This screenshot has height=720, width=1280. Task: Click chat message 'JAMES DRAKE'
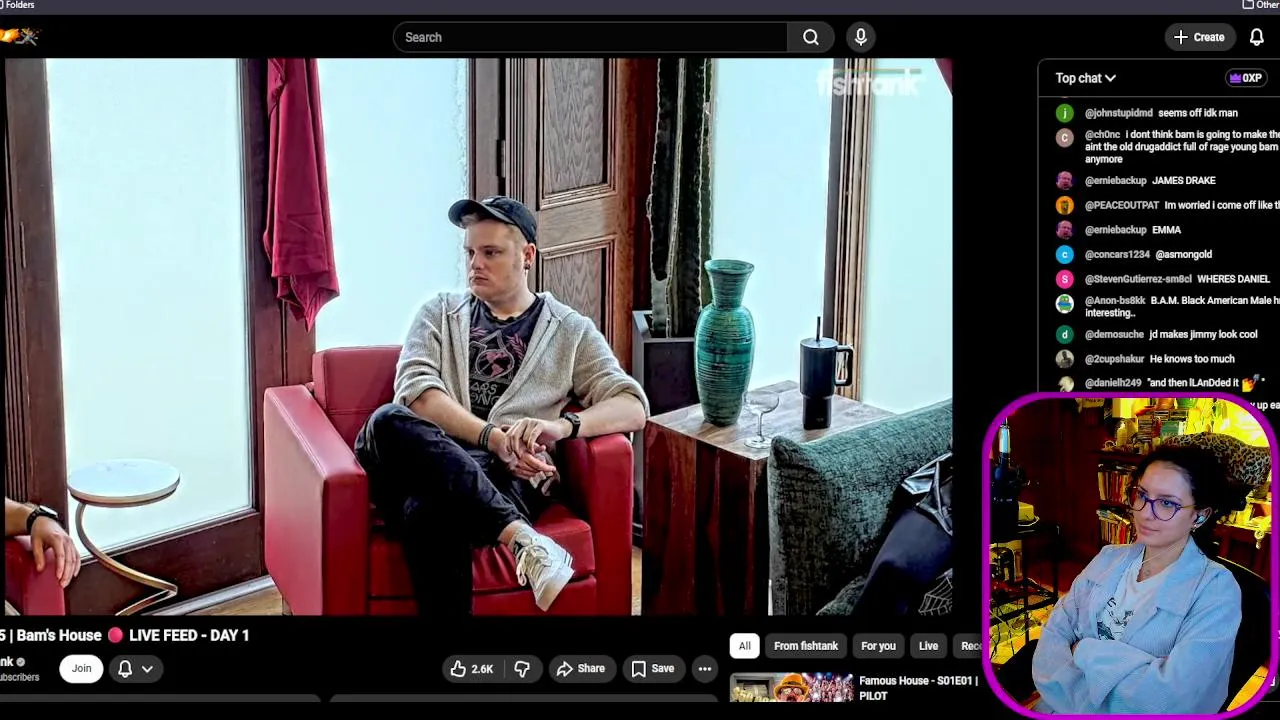point(1183,180)
